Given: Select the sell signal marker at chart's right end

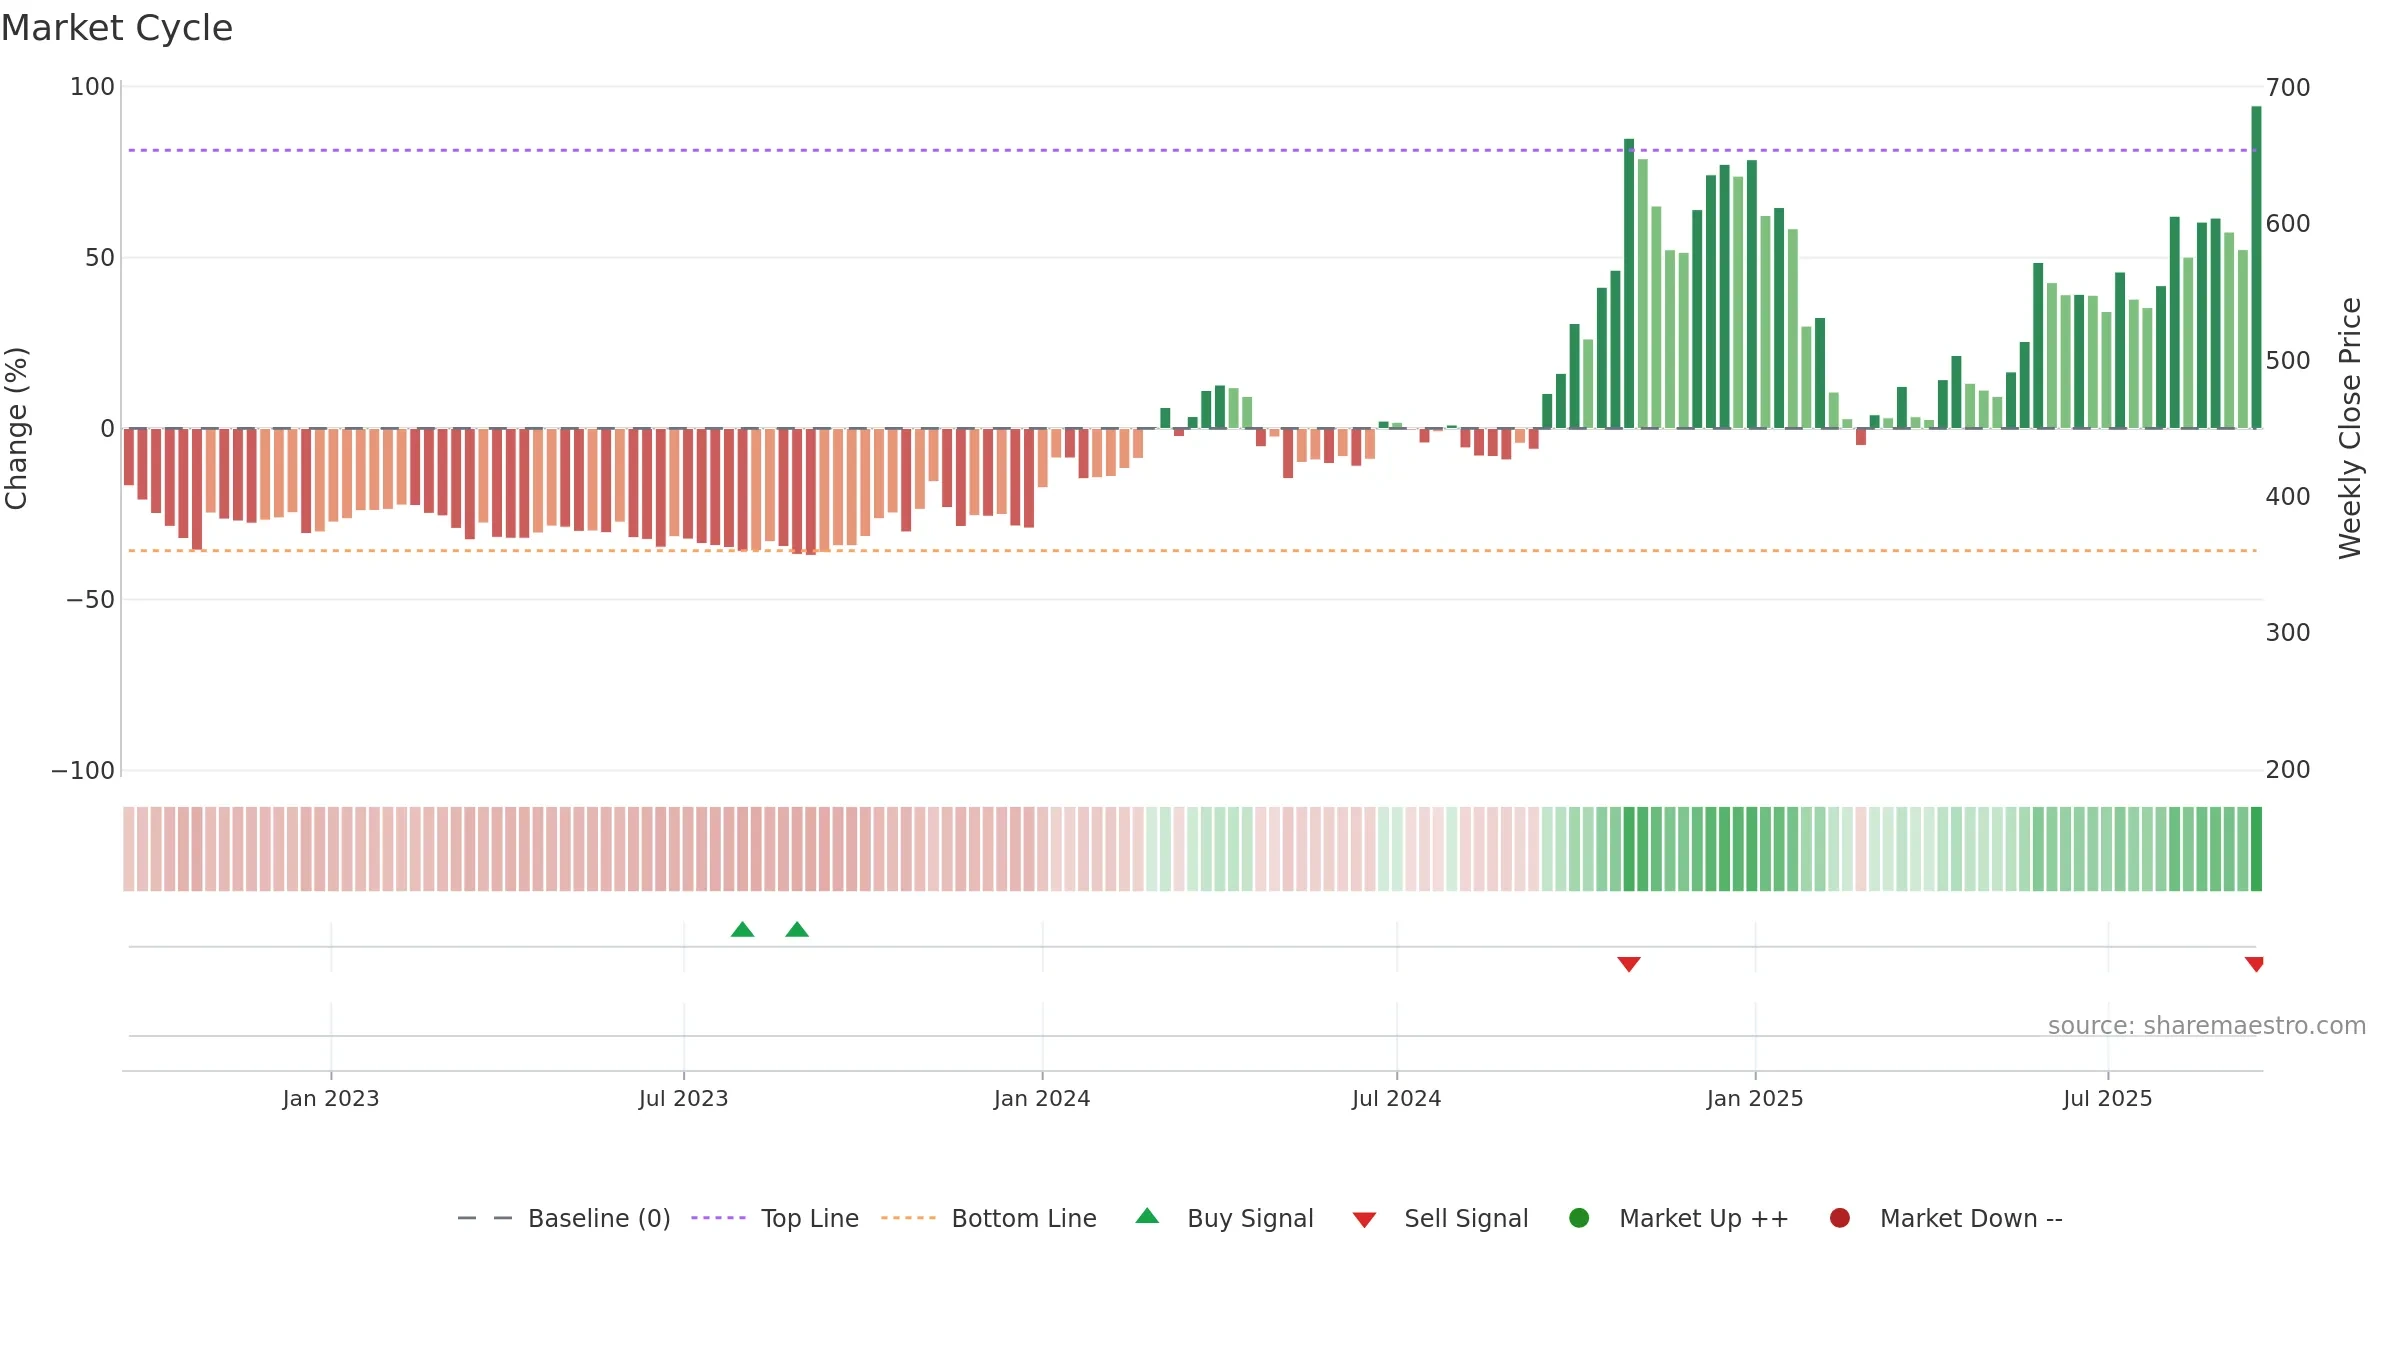Looking at the screenshot, I should click(x=2254, y=964).
